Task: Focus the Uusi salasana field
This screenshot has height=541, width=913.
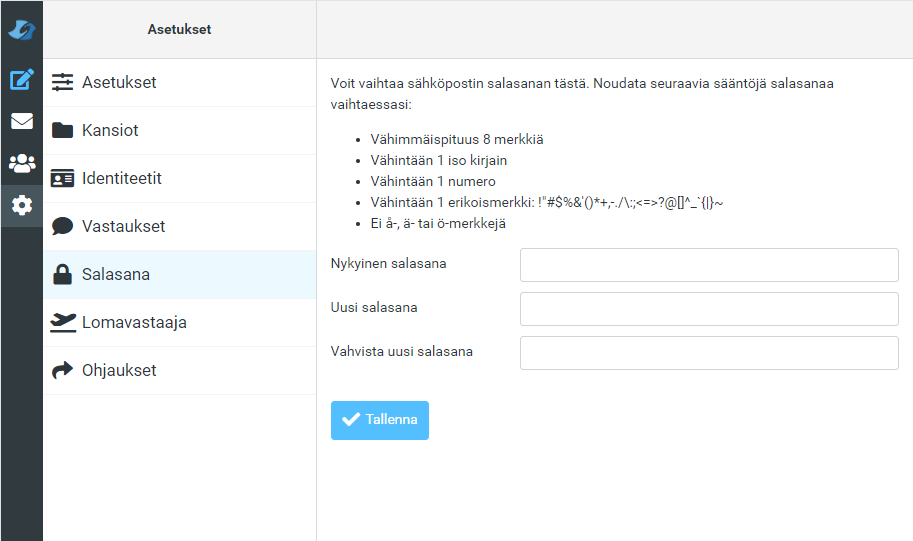Action: [x=709, y=309]
